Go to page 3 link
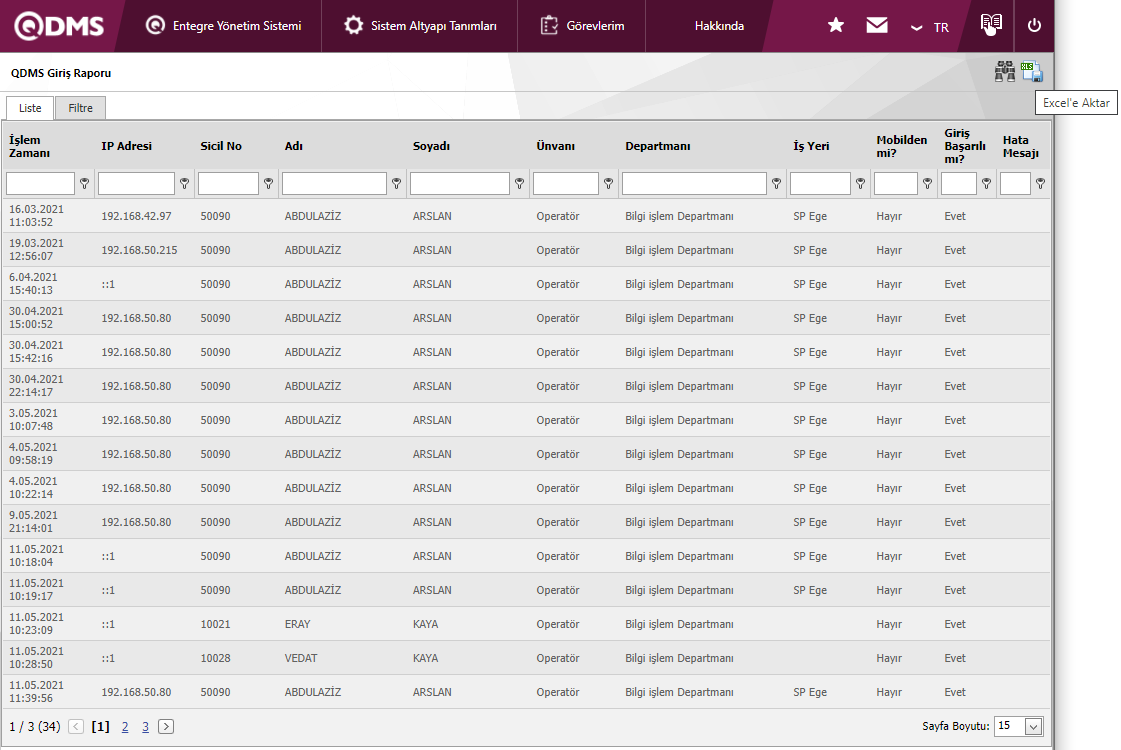1121x750 pixels. (145, 727)
